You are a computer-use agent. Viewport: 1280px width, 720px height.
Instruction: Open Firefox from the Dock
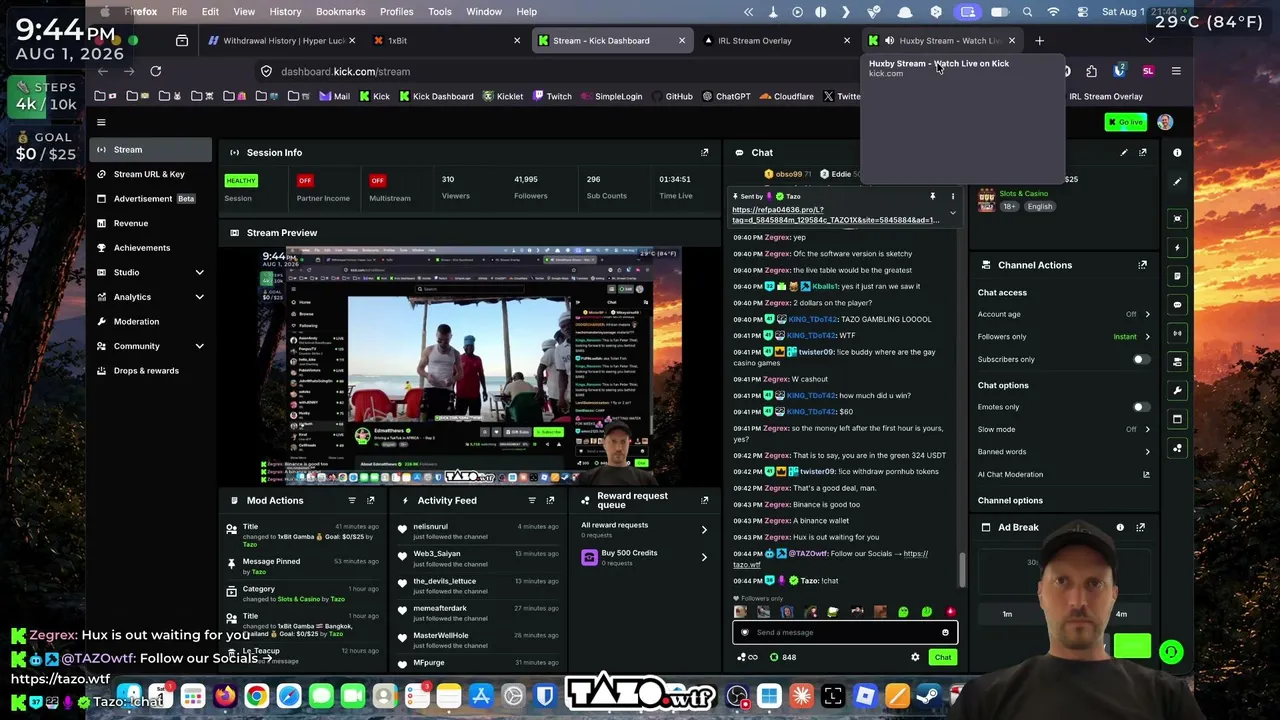[x=224, y=695]
